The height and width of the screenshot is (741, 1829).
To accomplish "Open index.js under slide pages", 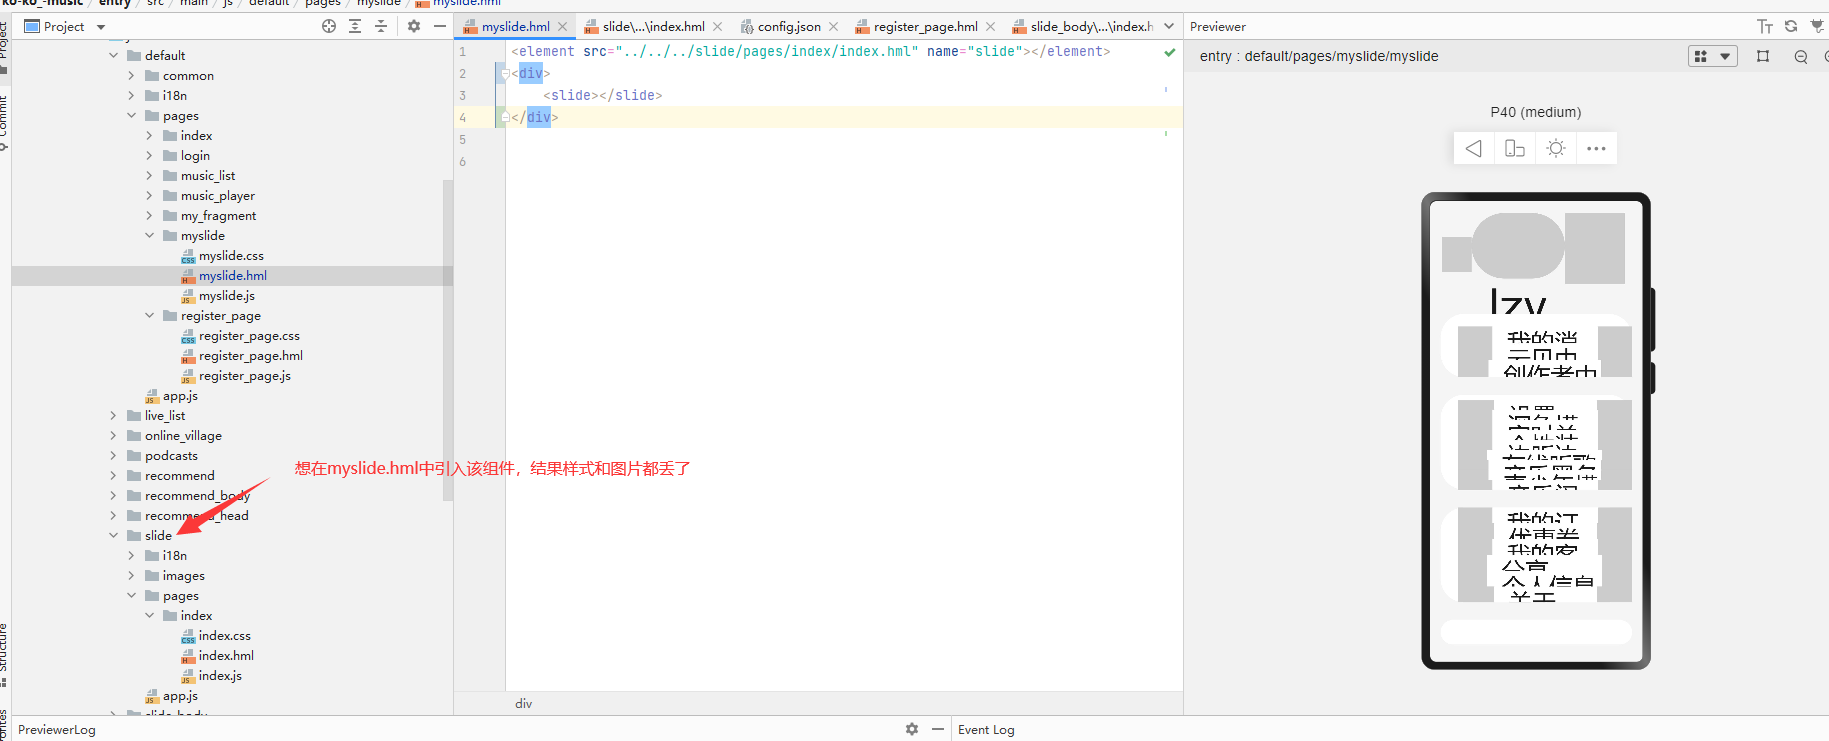I will [x=220, y=676].
